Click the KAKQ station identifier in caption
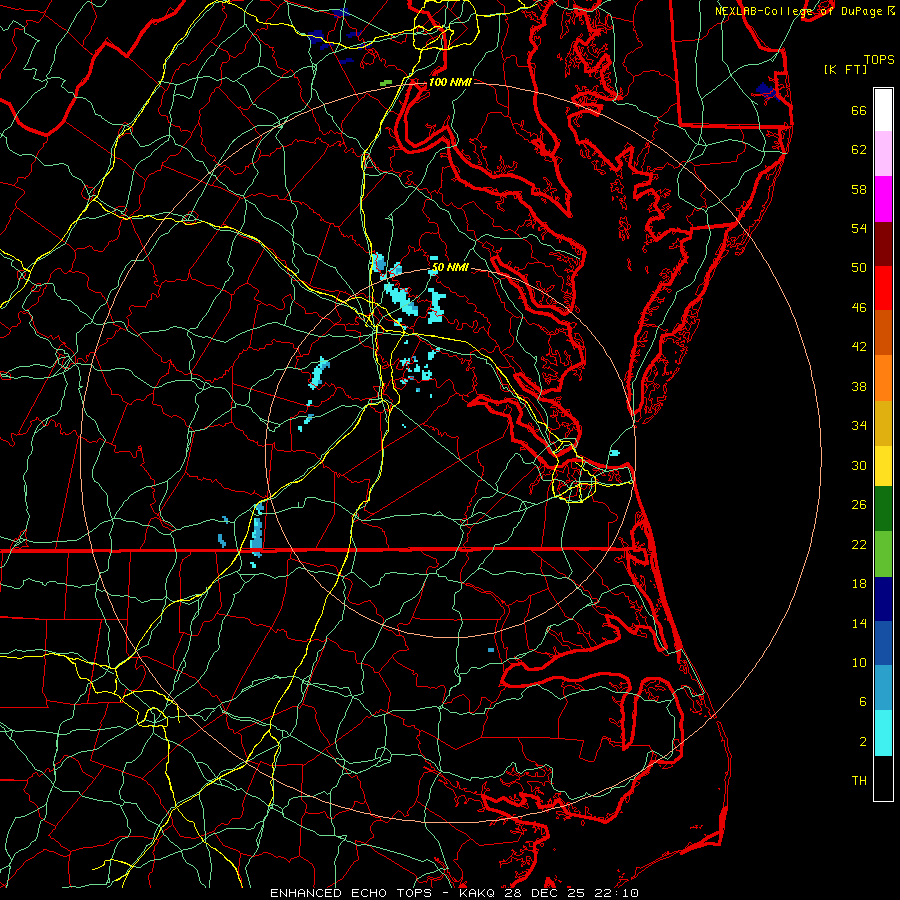The height and width of the screenshot is (900, 900). (x=479, y=893)
